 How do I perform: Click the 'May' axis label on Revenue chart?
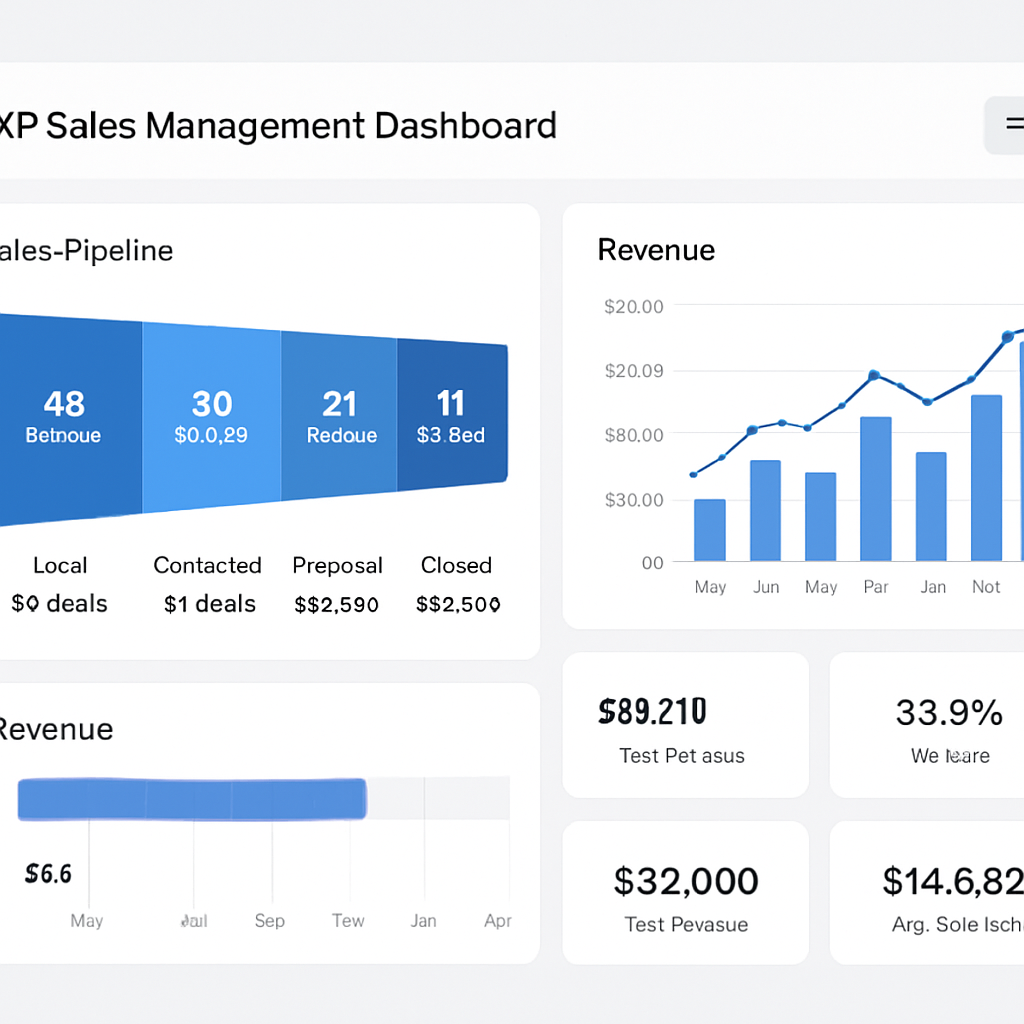710,587
